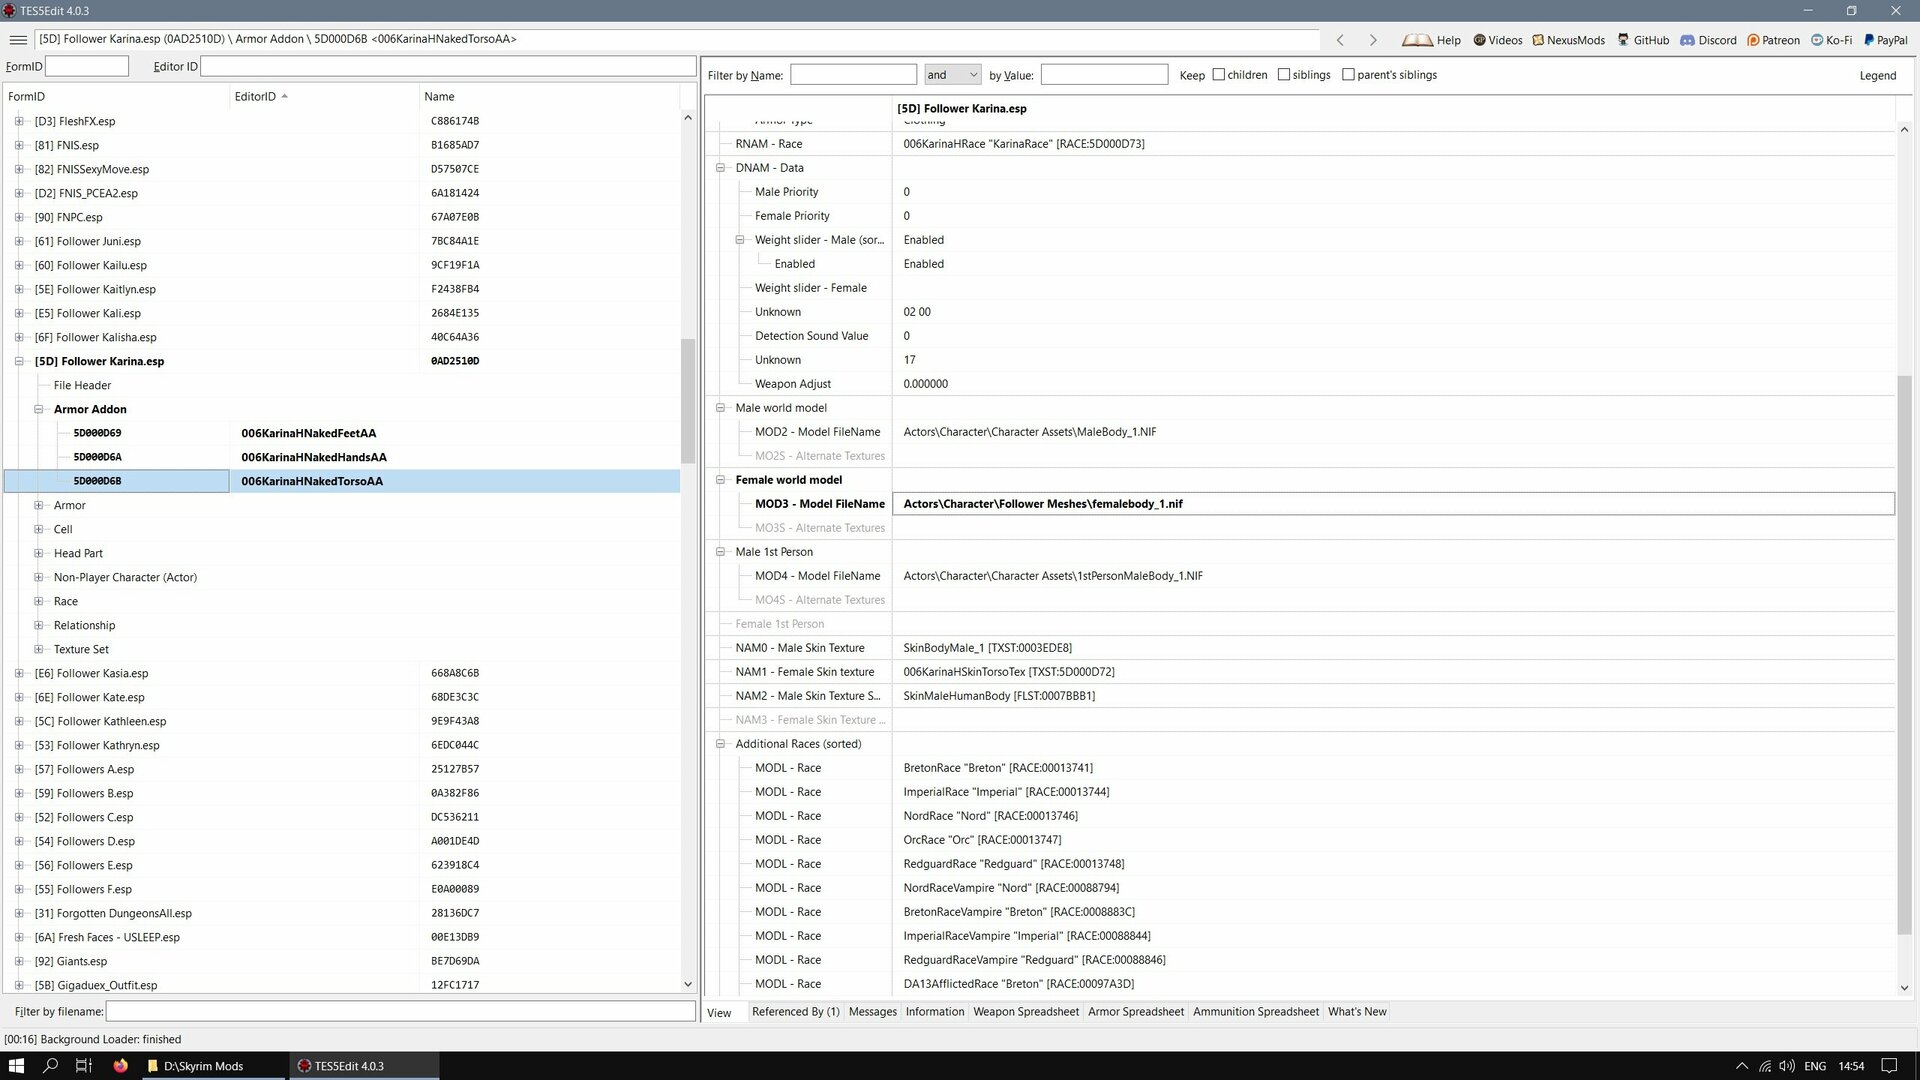Expand the Race group under Karina
Image resolution: width=1920 pixels, height=1080 pixels.
pos(38,601)
